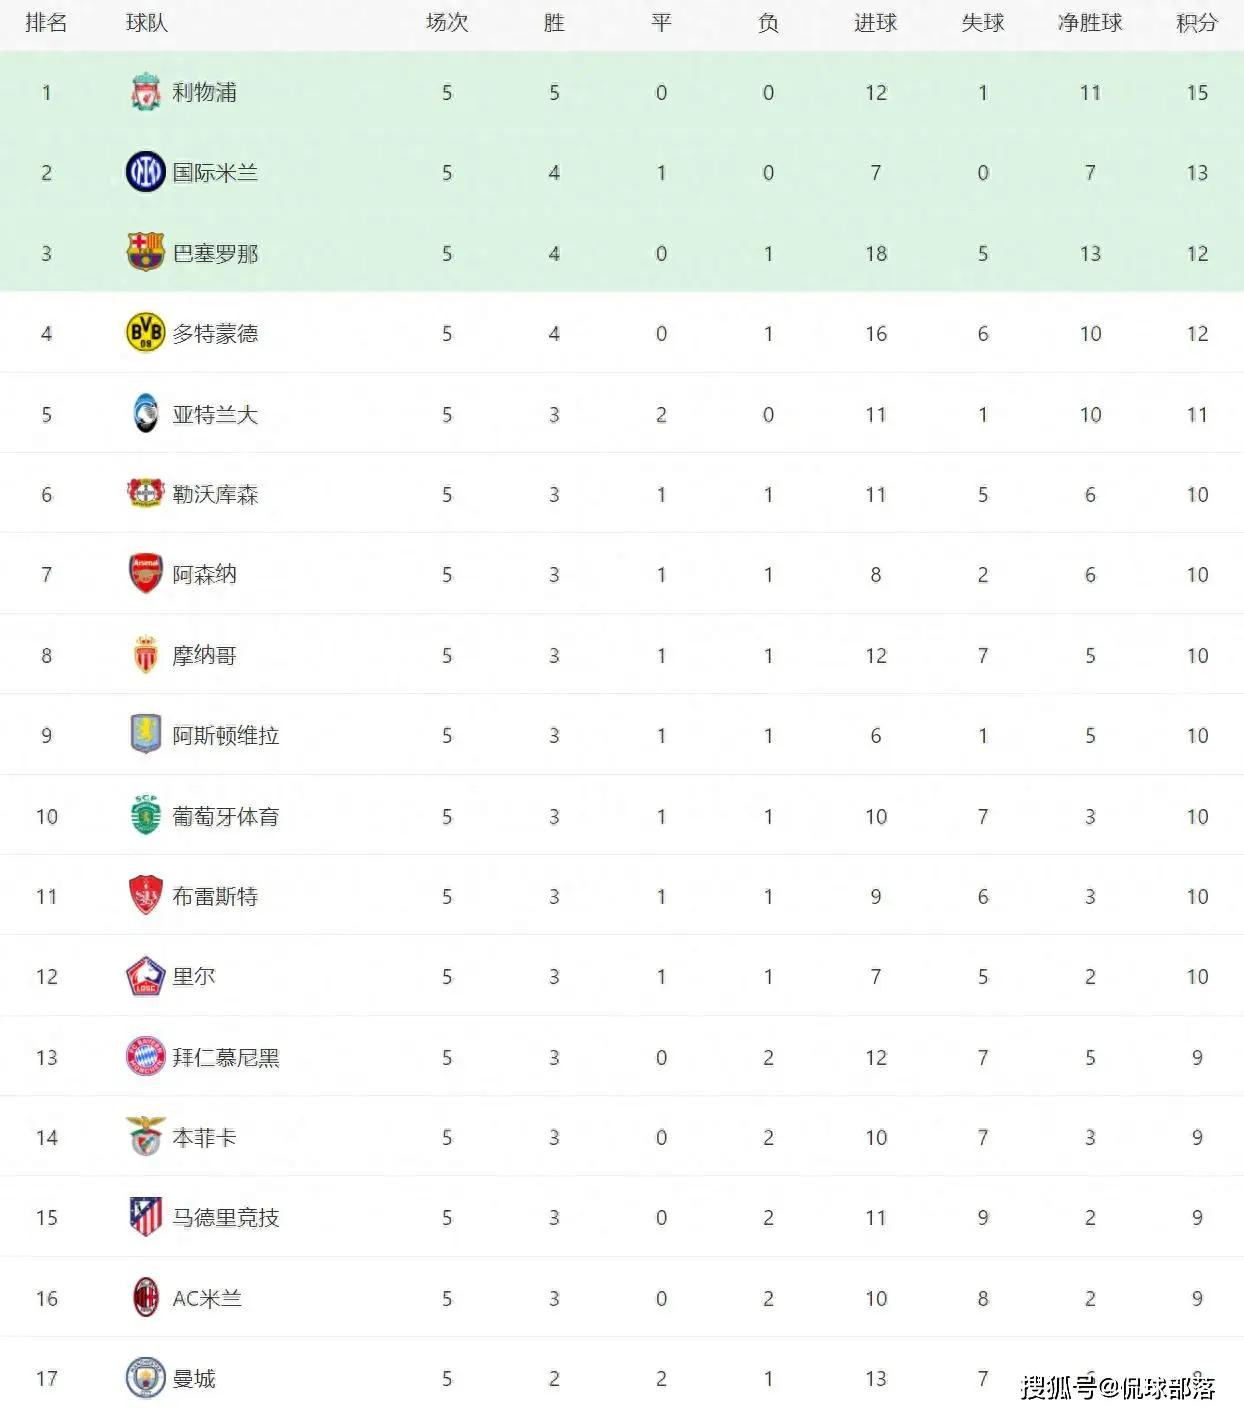Click the AC Milan logo
This screenshot has height=1414, width=1244.
point(146,1298)
